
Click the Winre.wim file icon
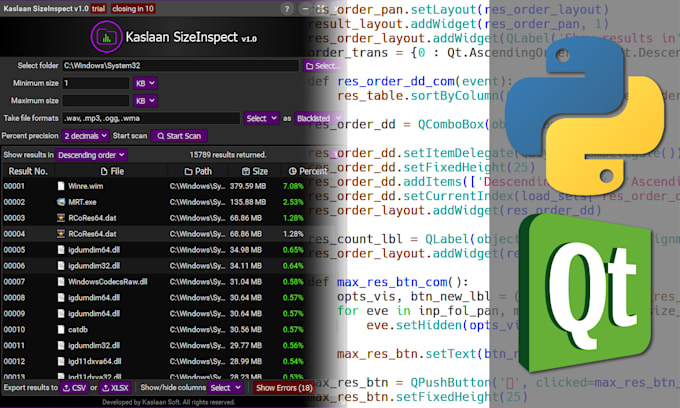point(61,186)
